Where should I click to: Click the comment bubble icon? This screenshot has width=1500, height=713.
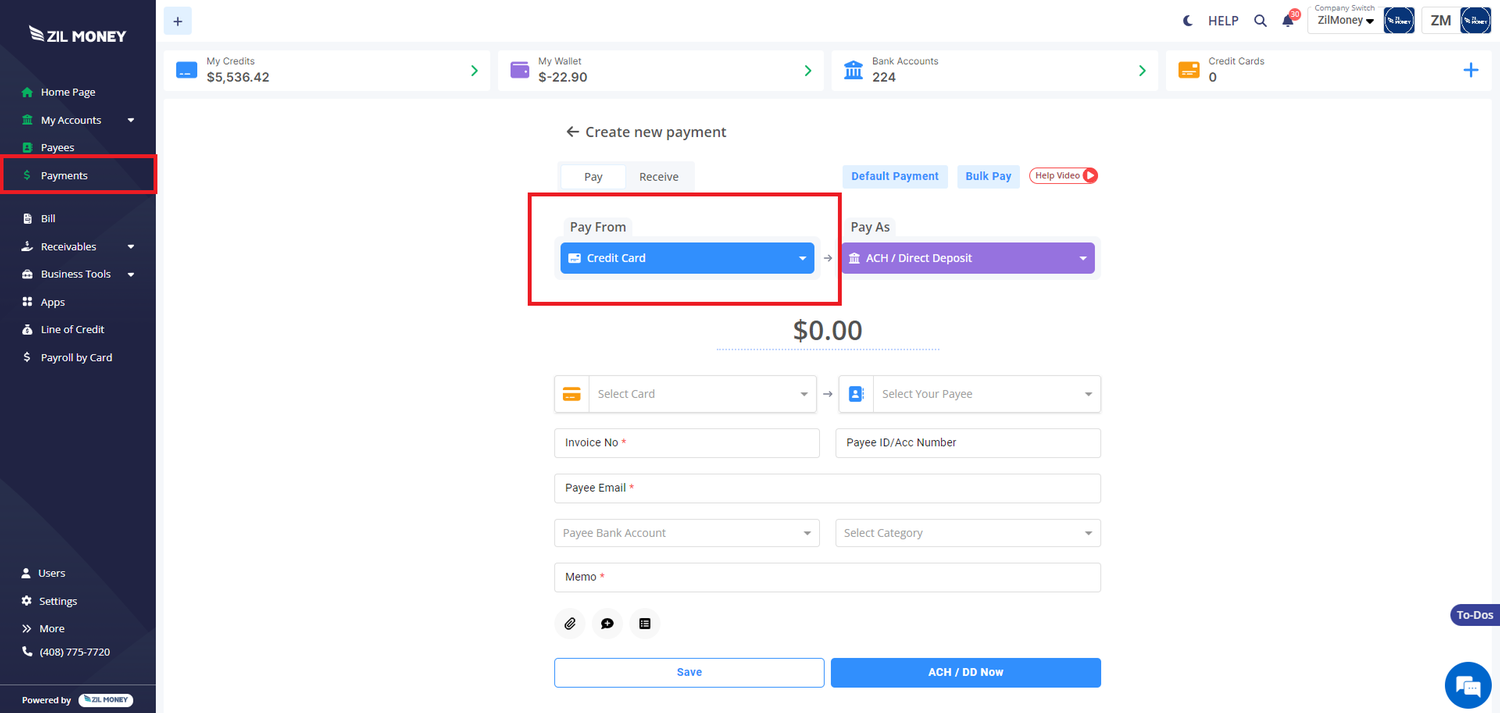click(607, 623)
